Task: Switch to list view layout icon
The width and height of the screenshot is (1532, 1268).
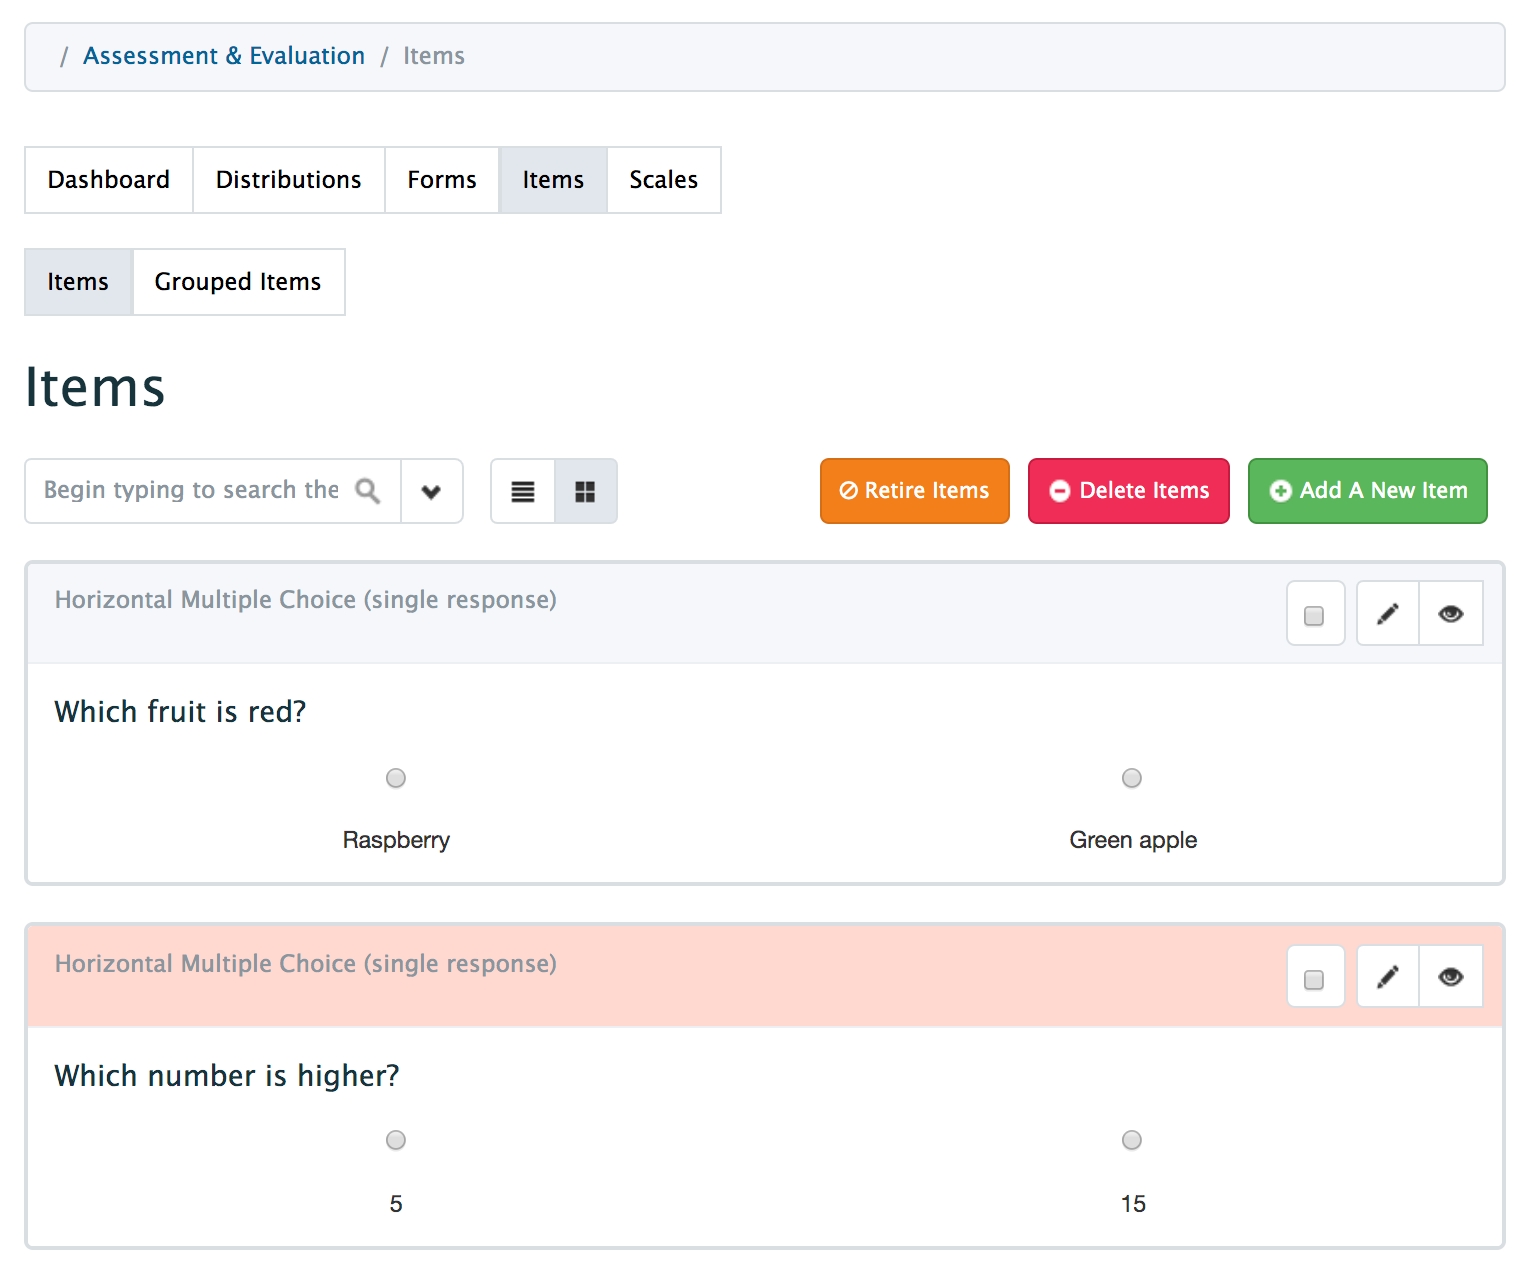Action: coord(522,491)
